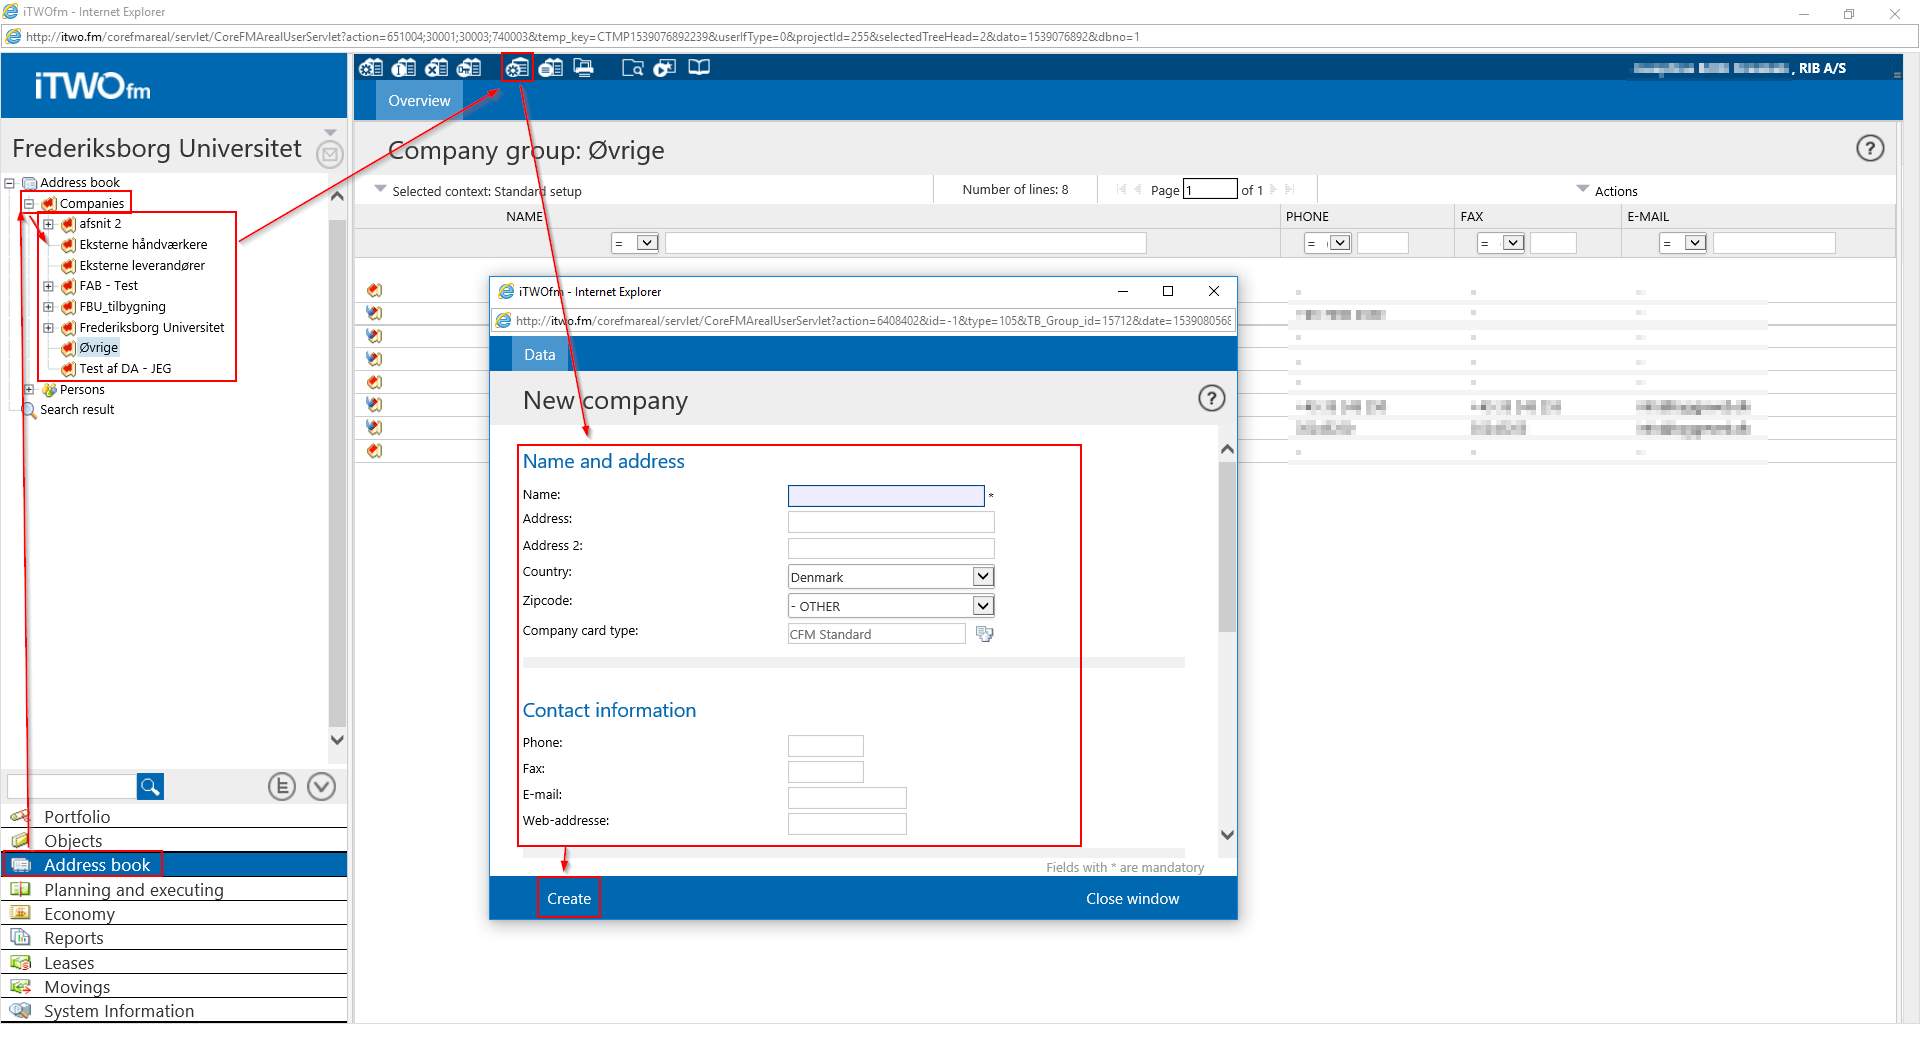Click the print icon in the top toolbar
1920x1039 pixels.
(x=584, y=68)
